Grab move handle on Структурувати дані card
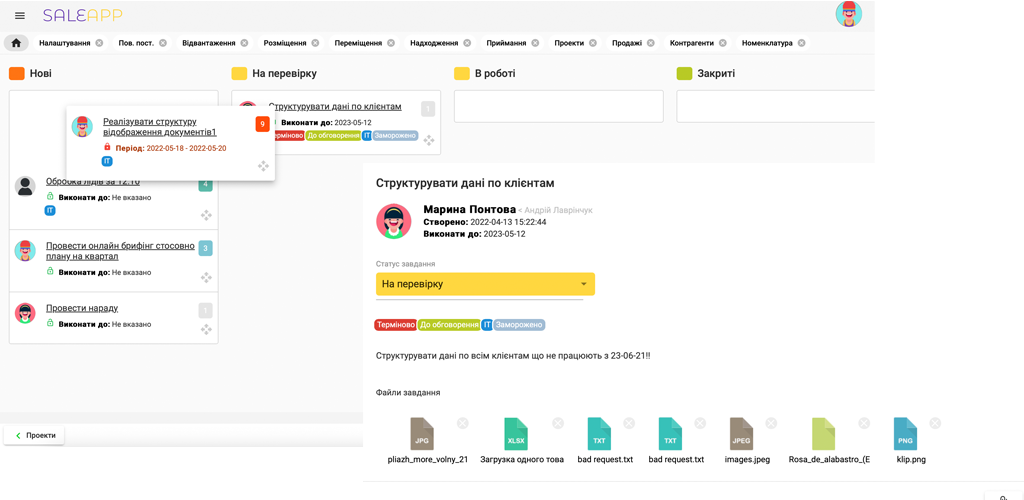This screenshot has width=1024, height=500. [x=429, y=140]
